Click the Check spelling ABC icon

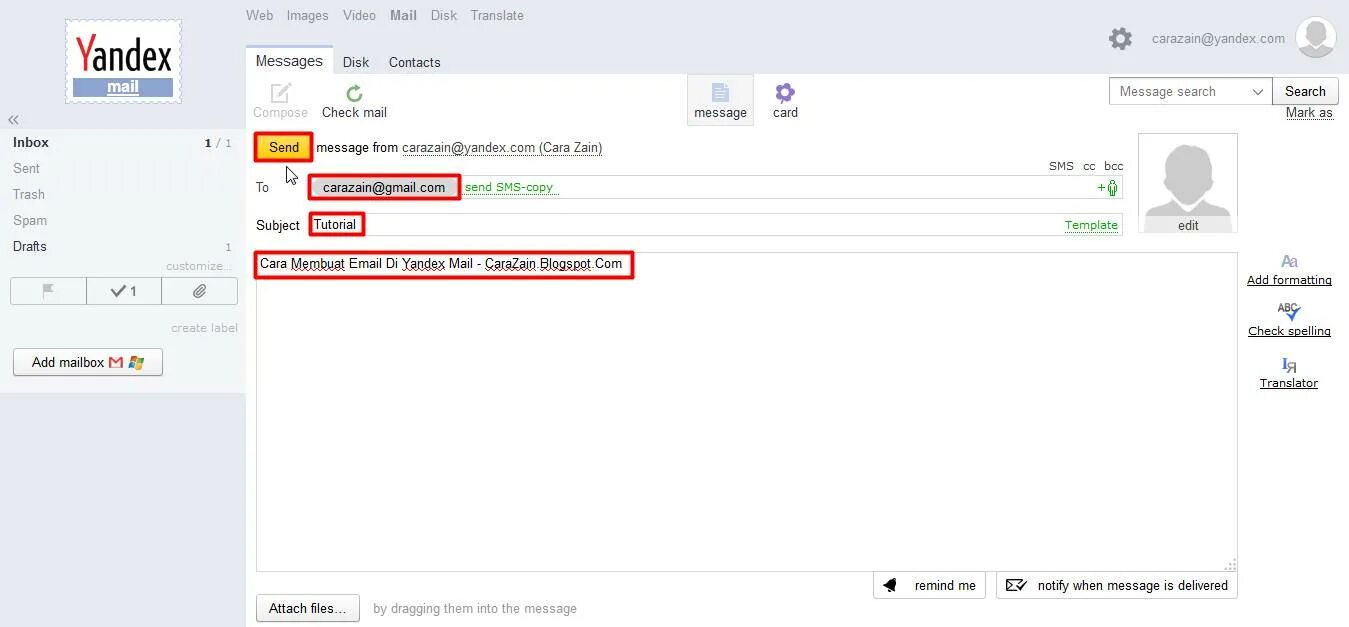[x=1289, y=312]
